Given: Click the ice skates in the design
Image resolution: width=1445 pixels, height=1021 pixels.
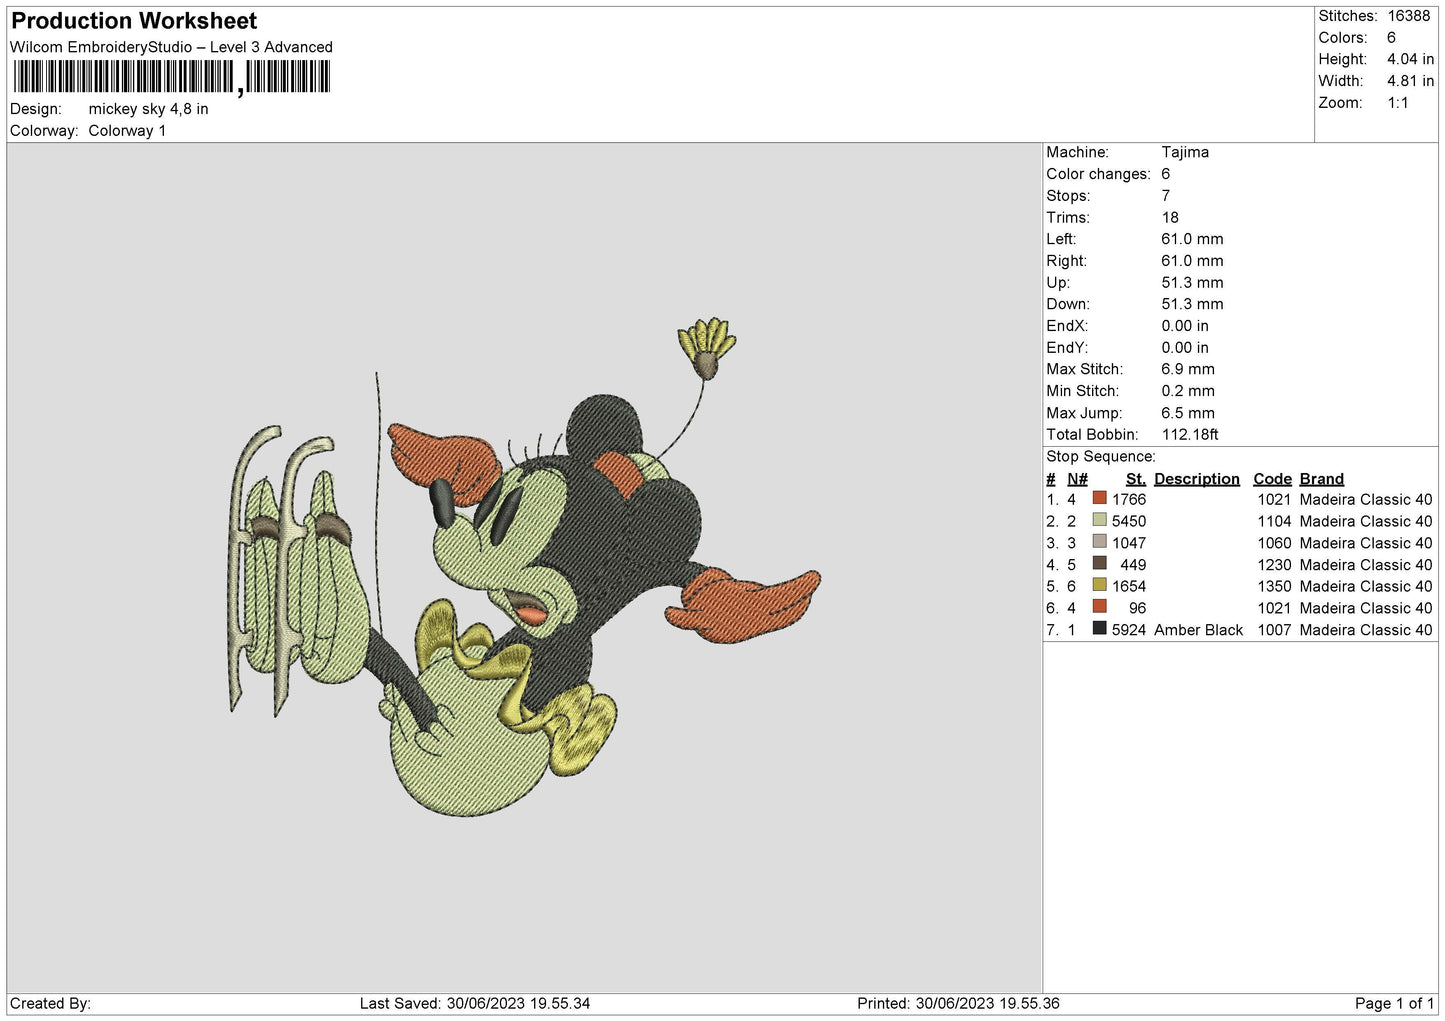Looking at the screenshot, I should (300, 570).
